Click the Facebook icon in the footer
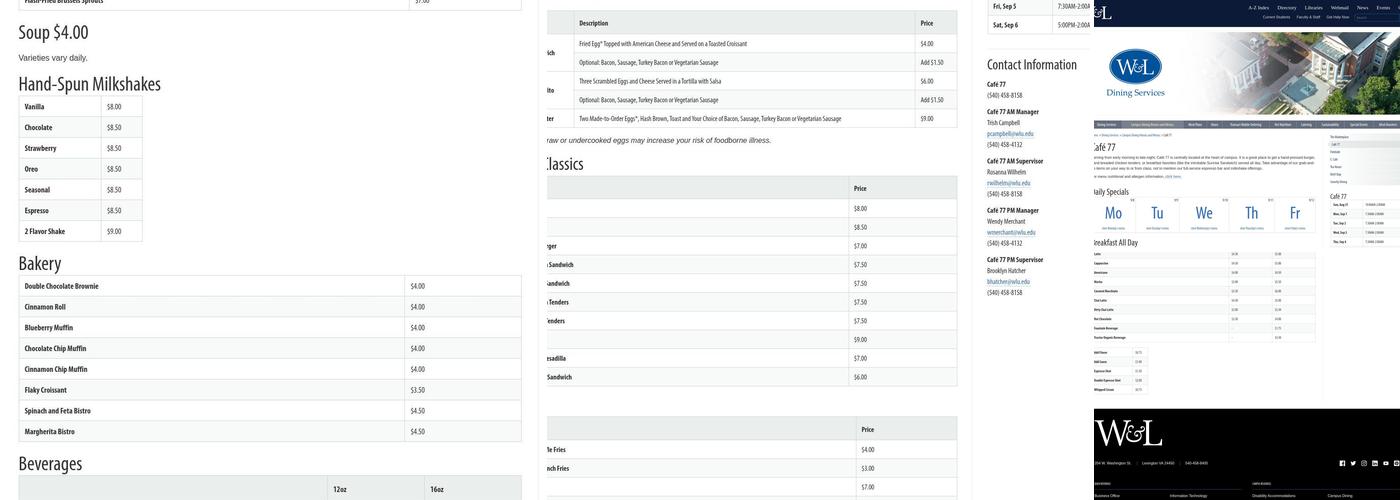The image size is (1400, 500). pos(1342,463)
